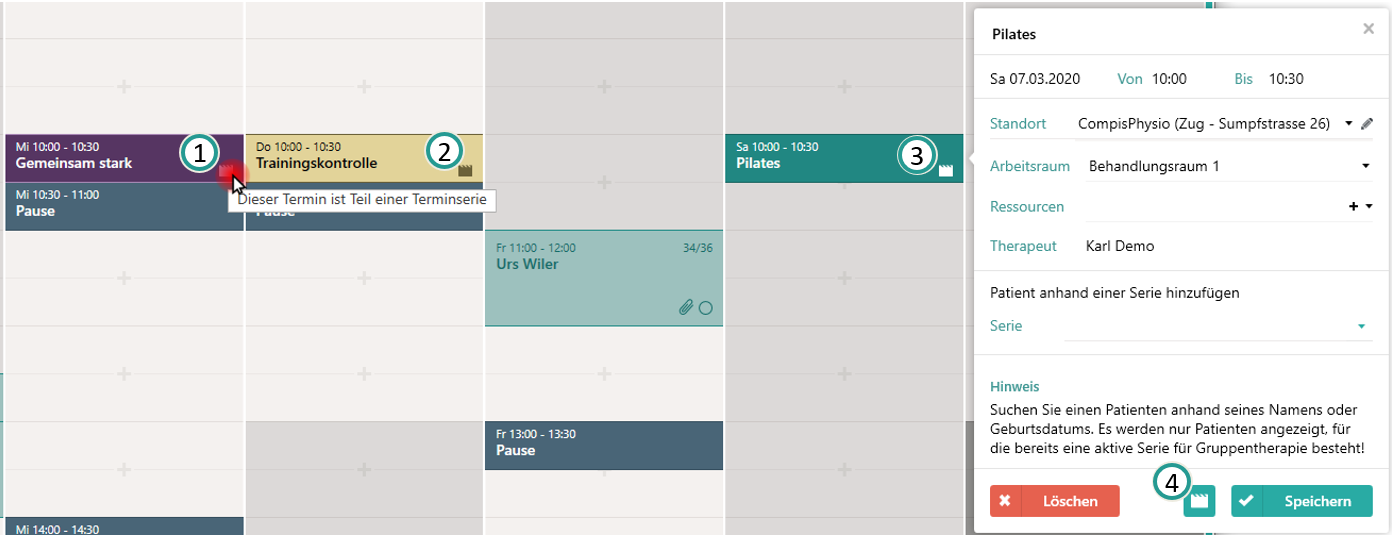The width and height of the screenshot is (1392, 538).
Task: Open the Ressourcen dropdown arrow
Action: pyautogui.click(x=1368, y=207)
